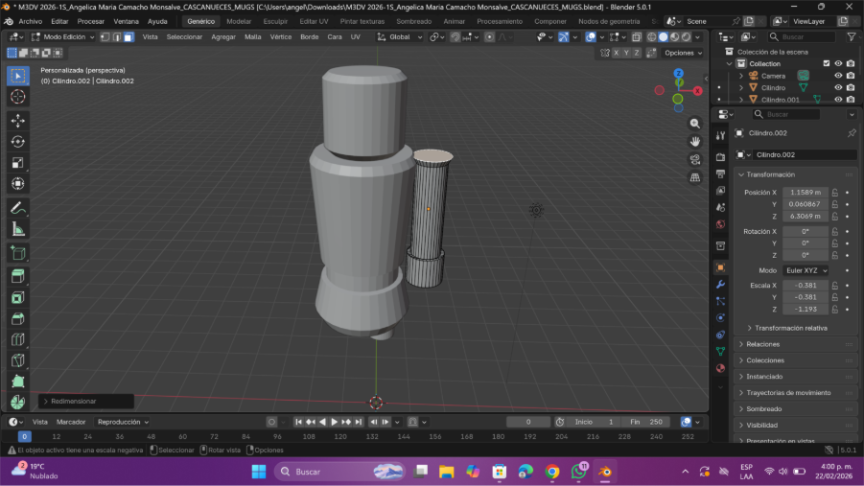Switch to the Esculpir workspace tab
864x486 pixels.
coord(275,21)
